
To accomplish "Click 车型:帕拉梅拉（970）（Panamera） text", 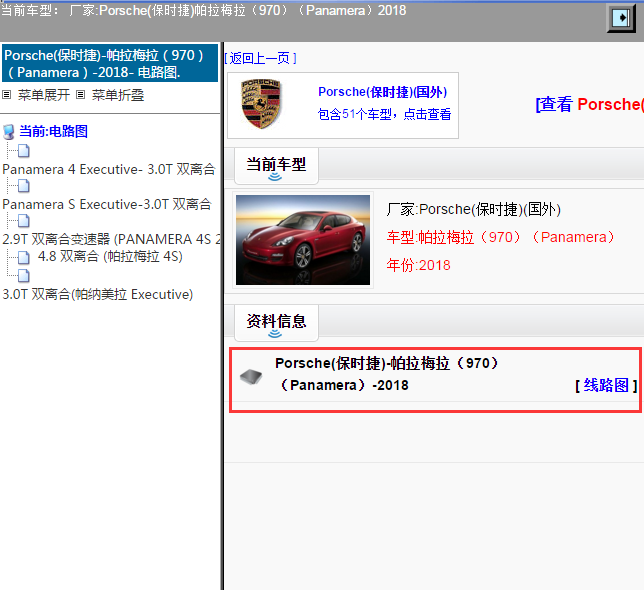I will click(501, 237).
